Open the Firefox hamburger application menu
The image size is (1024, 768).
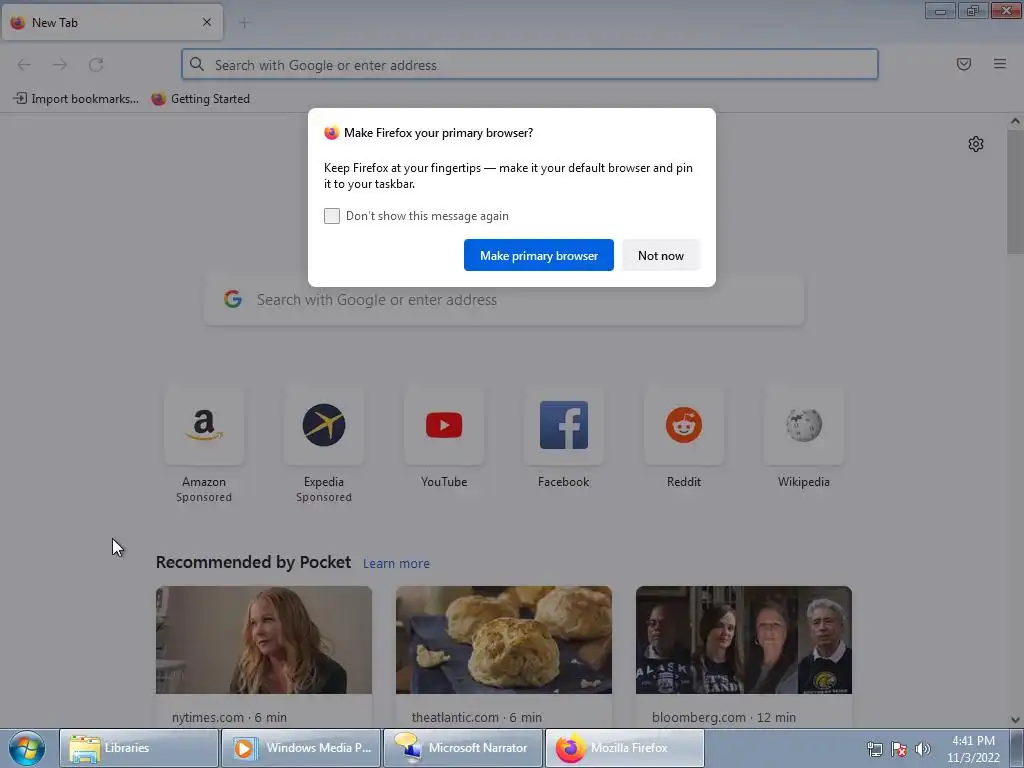coord(1000,64)
